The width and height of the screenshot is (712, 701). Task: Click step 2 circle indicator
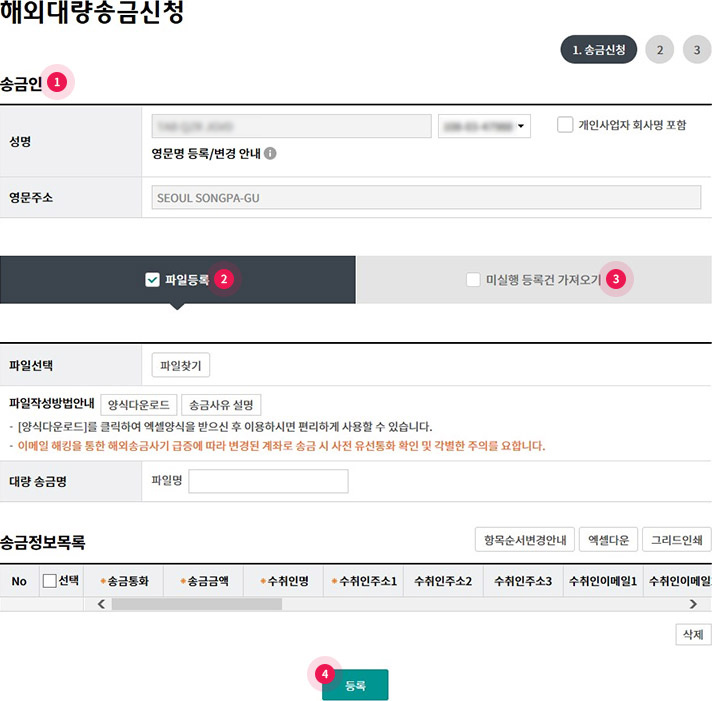point(660,50)
